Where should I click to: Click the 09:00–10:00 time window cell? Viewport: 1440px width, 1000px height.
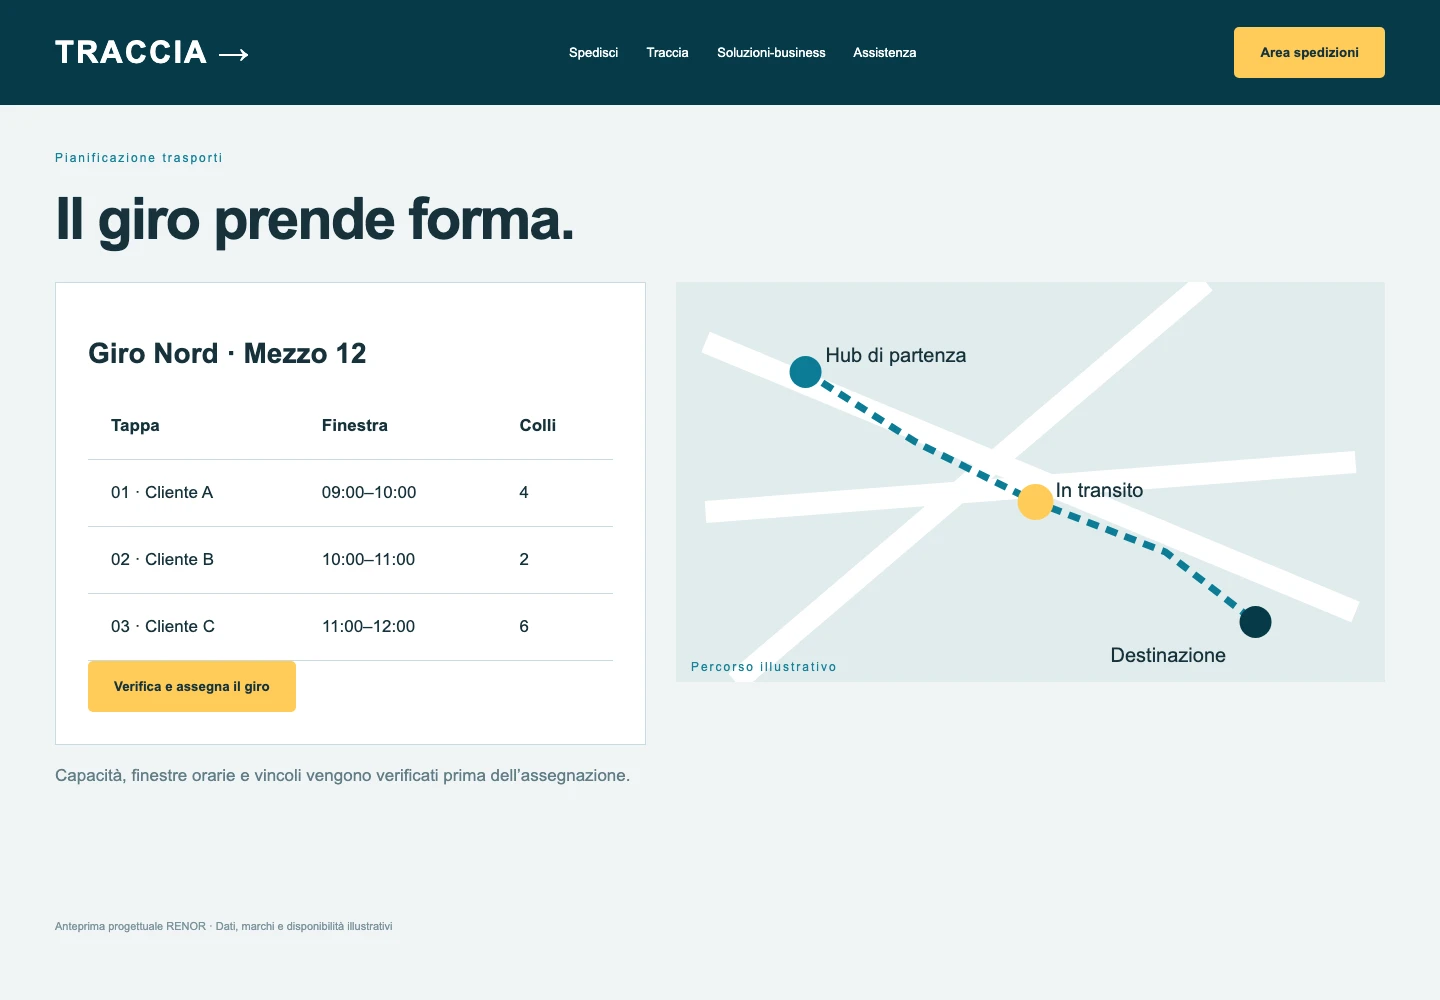pyautogui.click(x=369, y=492)
